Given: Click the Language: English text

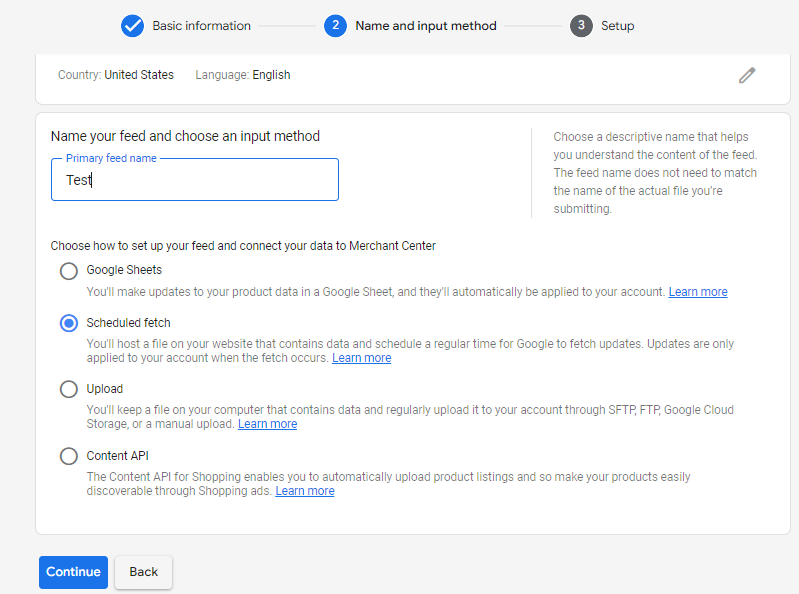Looking at the screenshot, I should 243,75.
